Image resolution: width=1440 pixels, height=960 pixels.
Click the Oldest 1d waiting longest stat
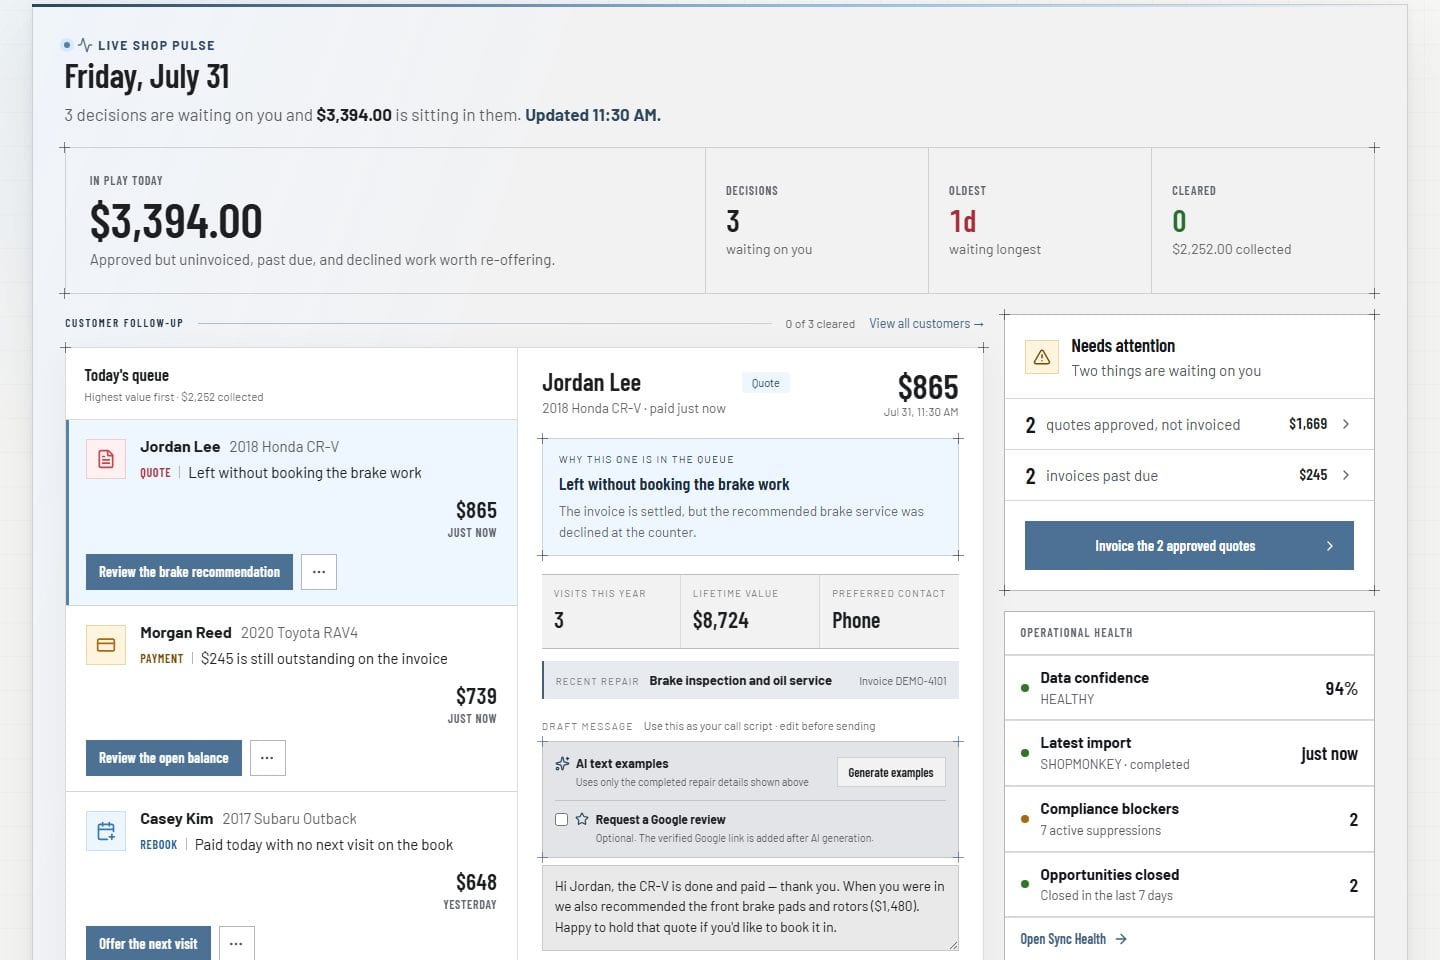click(x=1040, y=221)
